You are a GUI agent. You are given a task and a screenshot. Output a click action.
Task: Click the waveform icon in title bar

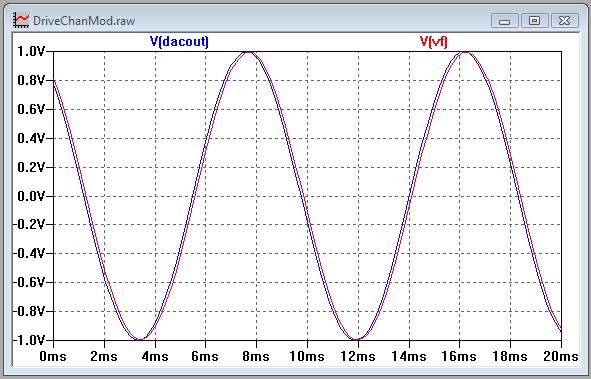pos(21,20)
